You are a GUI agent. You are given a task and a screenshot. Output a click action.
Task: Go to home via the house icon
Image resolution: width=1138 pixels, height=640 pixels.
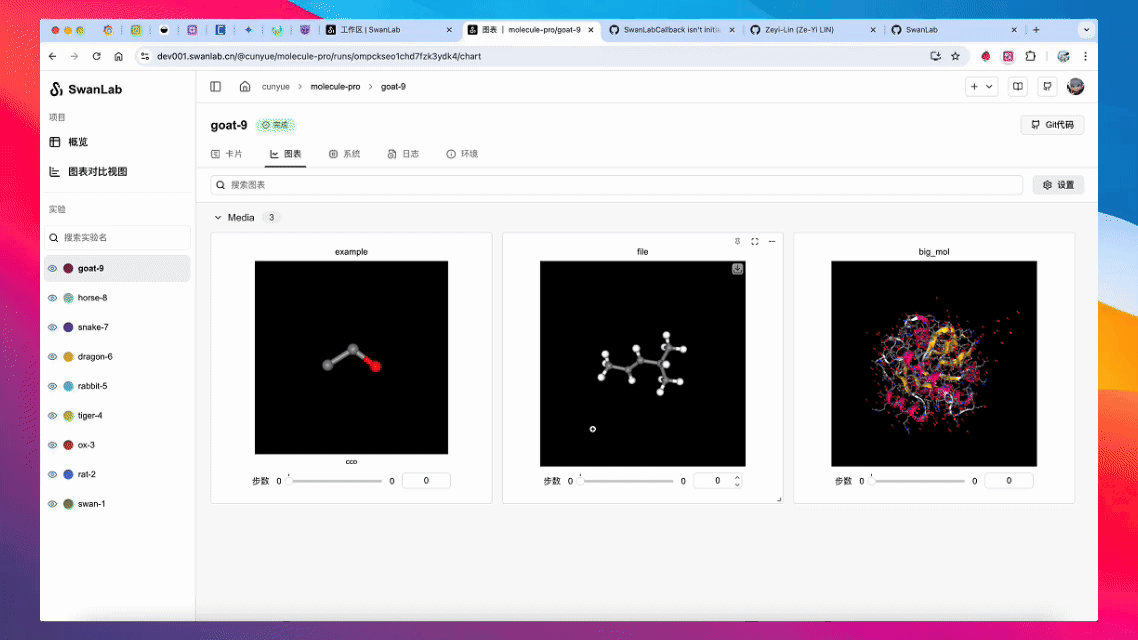click(245, 87)
